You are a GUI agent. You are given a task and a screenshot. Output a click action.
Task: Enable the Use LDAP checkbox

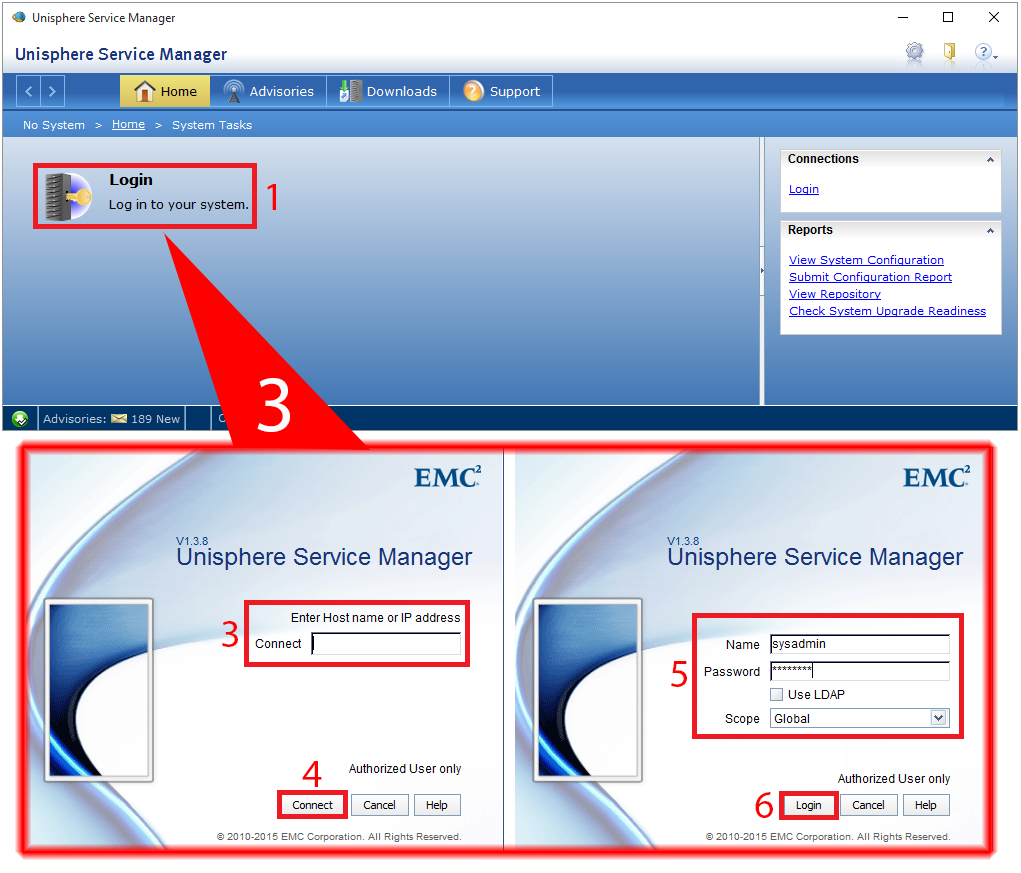tap(776, 694)
